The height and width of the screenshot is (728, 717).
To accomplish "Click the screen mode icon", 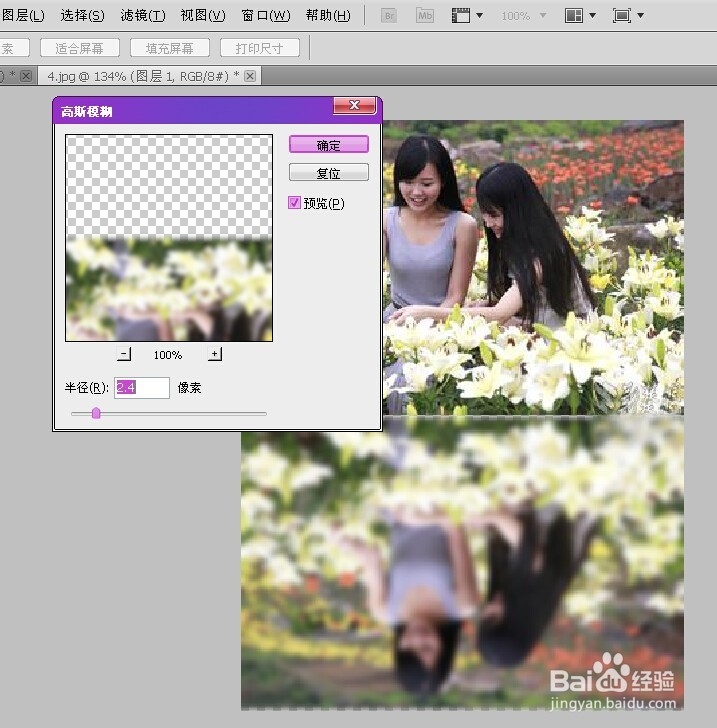I will click(621, 16).
